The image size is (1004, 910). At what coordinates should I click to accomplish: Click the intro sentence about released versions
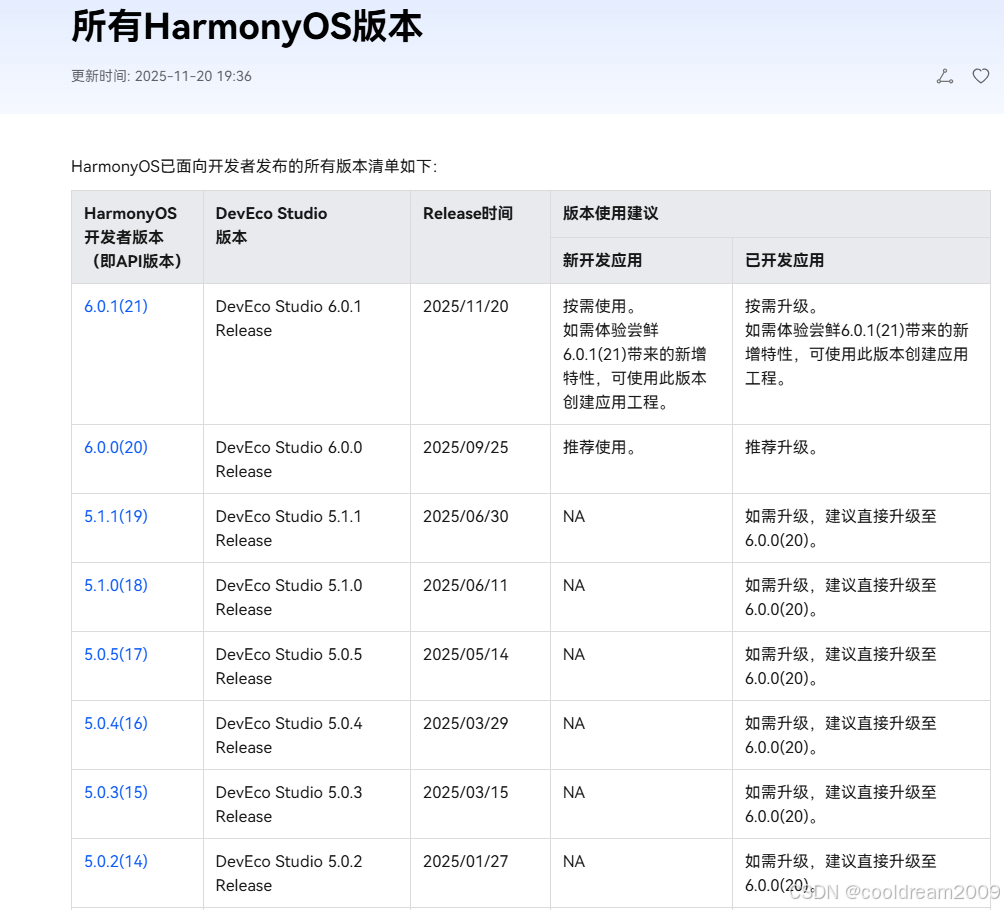(x=254, y=167)
